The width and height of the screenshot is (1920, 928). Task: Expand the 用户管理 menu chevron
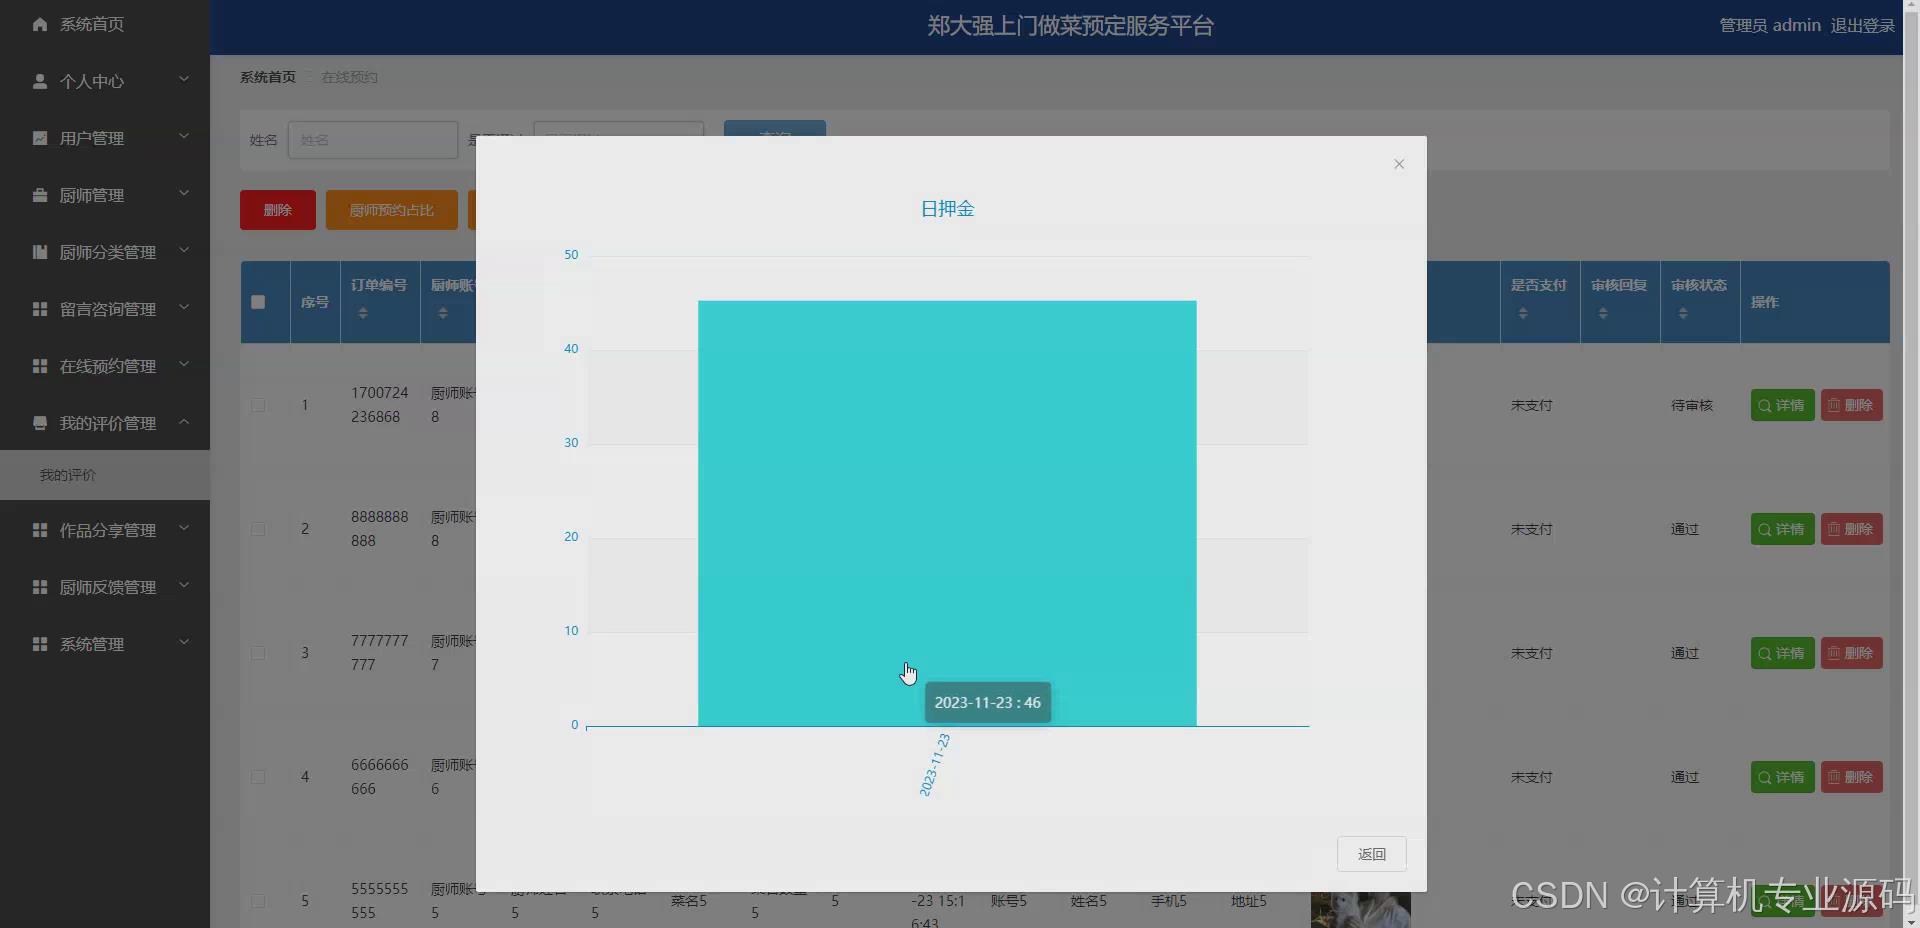click(x=184, y=136)
